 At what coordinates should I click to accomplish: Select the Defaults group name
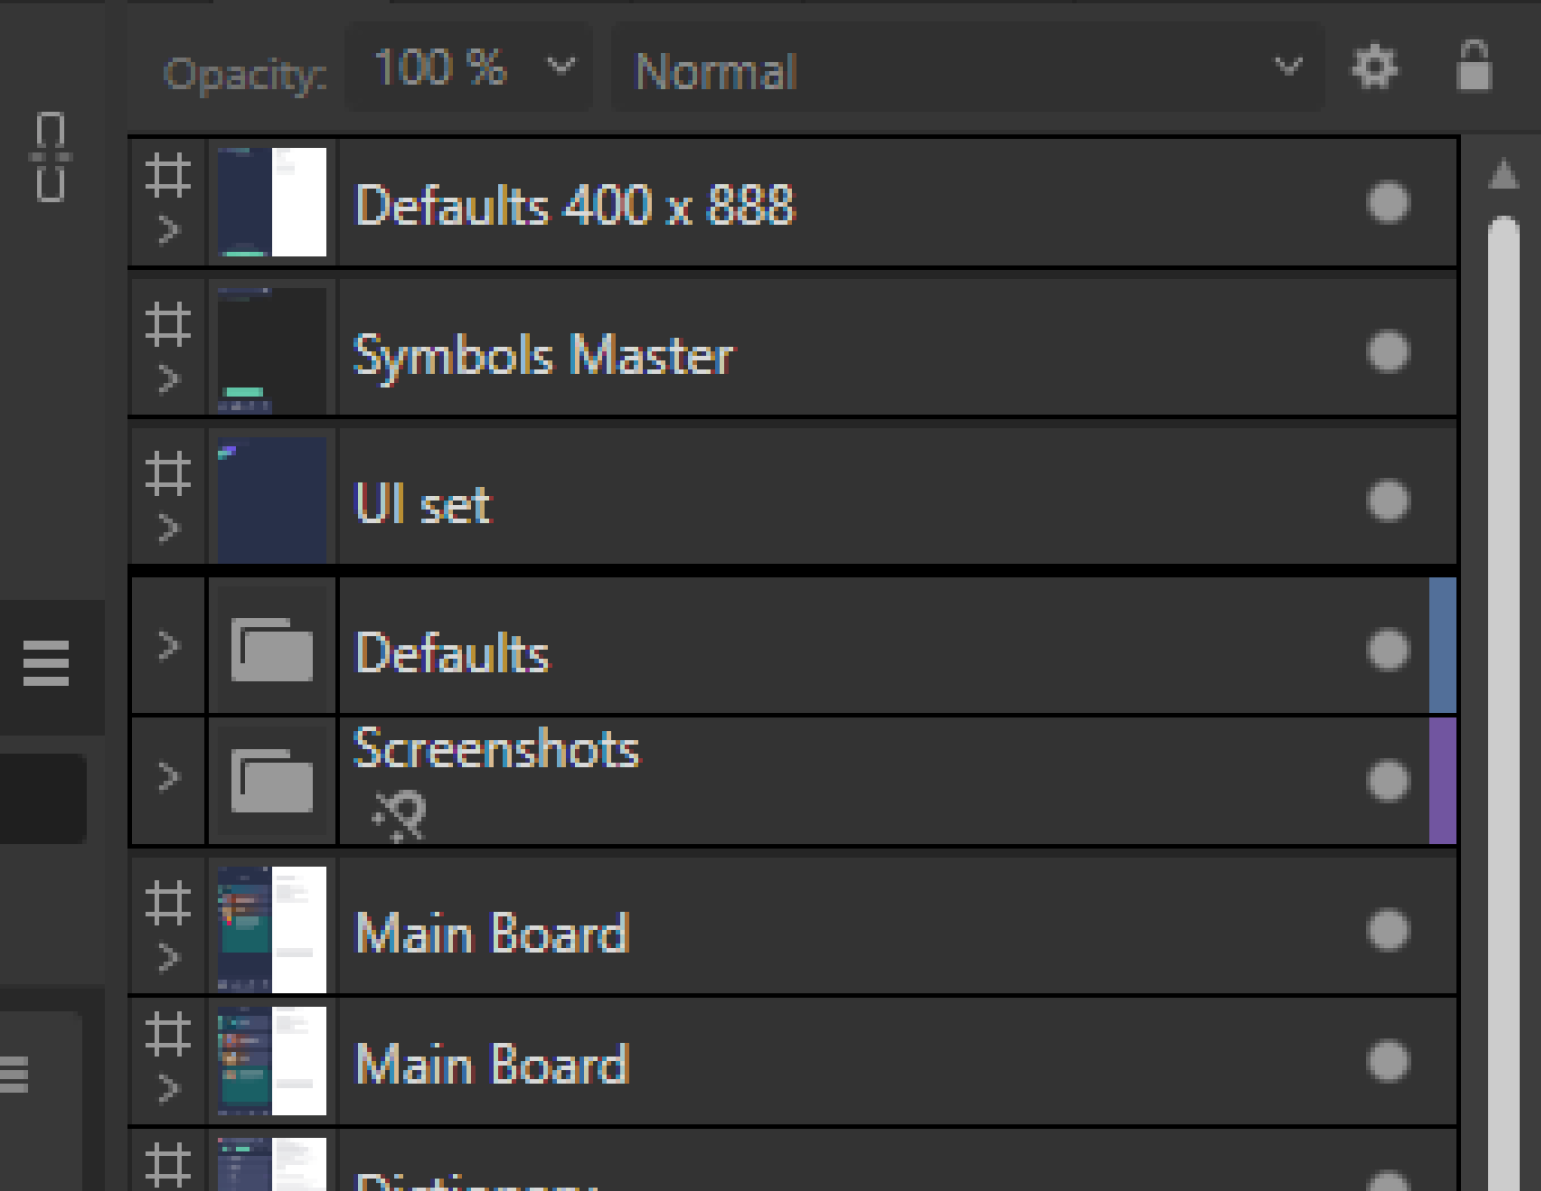[x=452, y=653]
